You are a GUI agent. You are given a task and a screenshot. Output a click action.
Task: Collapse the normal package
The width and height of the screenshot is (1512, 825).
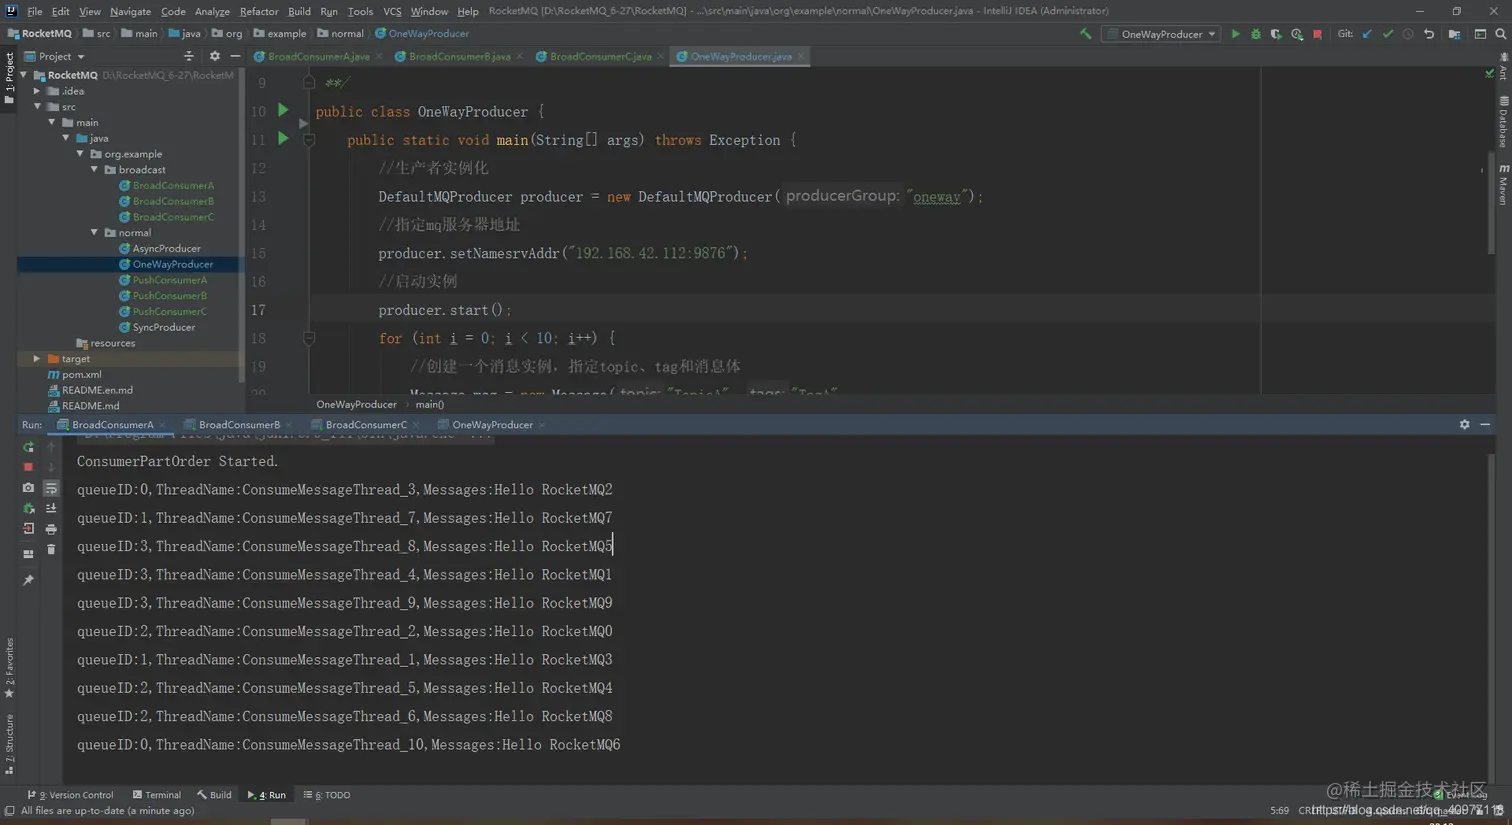95,233
